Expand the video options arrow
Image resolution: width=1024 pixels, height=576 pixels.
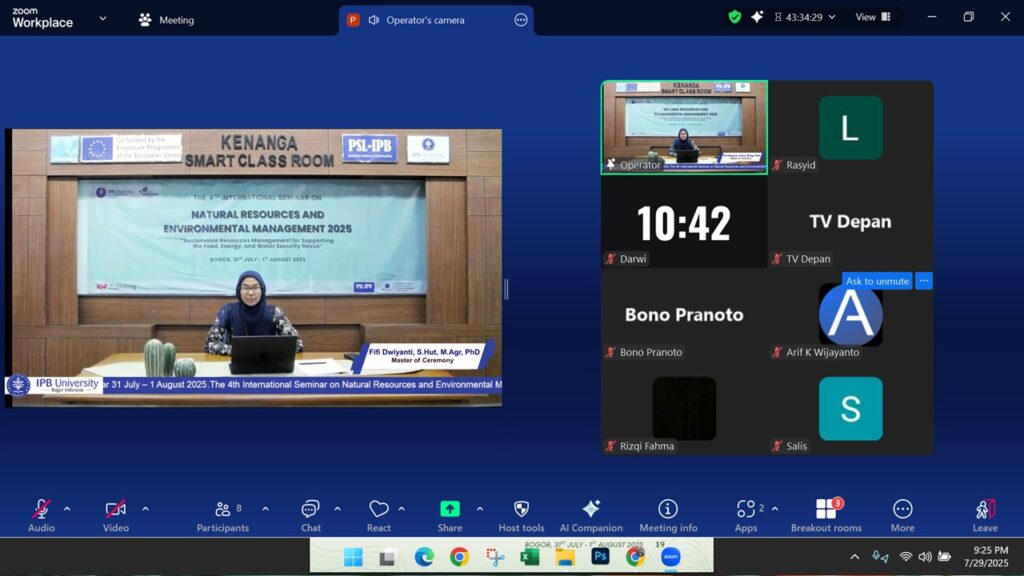click(x=145, y=509)
